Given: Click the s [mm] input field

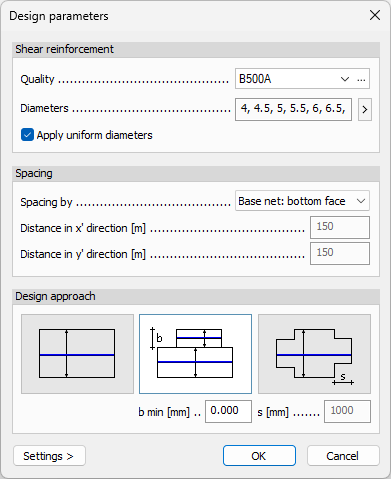Looking at the screenshot, I should (347, 411).
